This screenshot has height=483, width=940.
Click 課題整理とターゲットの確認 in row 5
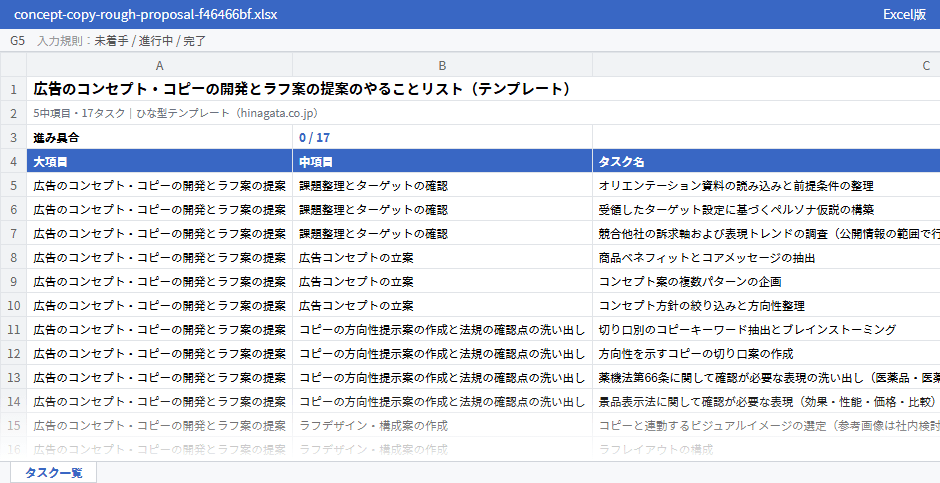click(x=442, y=185)
